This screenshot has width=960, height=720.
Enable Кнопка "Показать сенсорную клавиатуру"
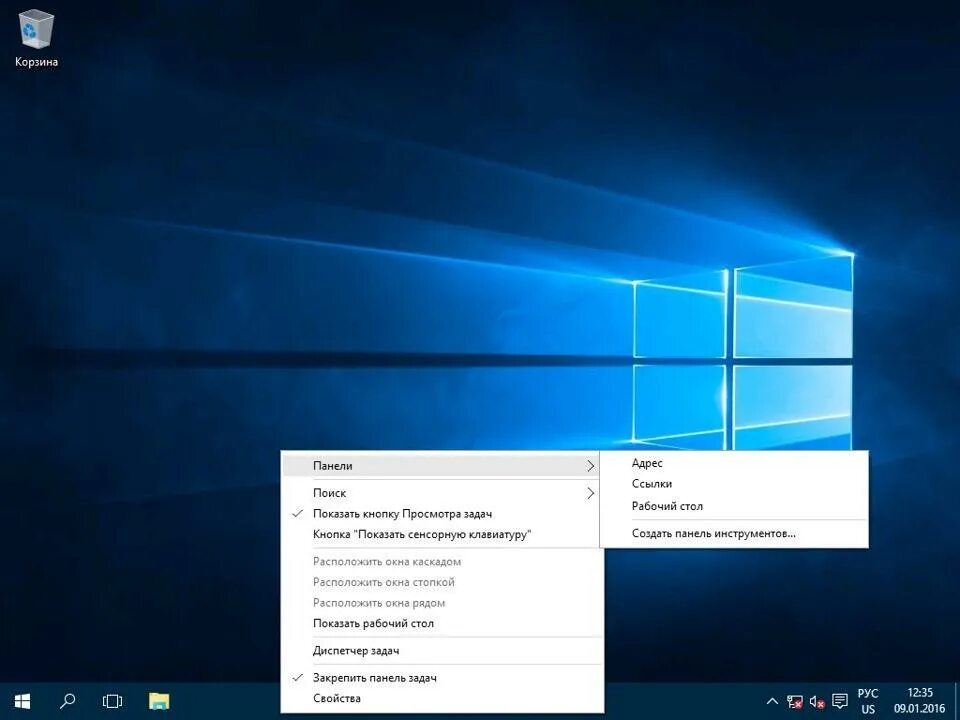440,534
